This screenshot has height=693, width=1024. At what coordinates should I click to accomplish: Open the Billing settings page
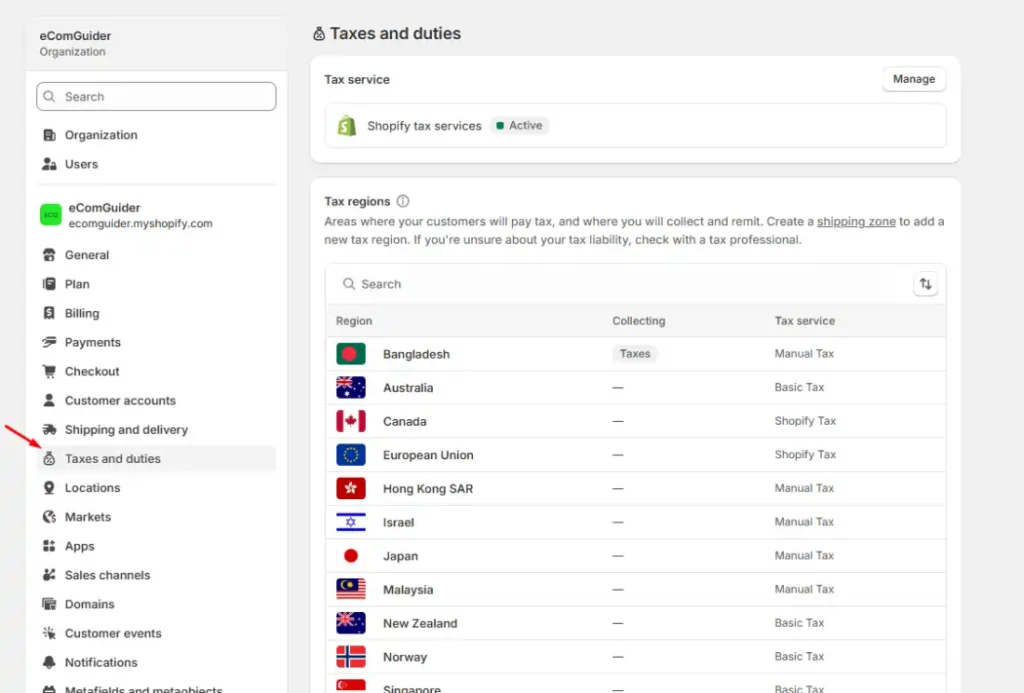coord(156,313)
